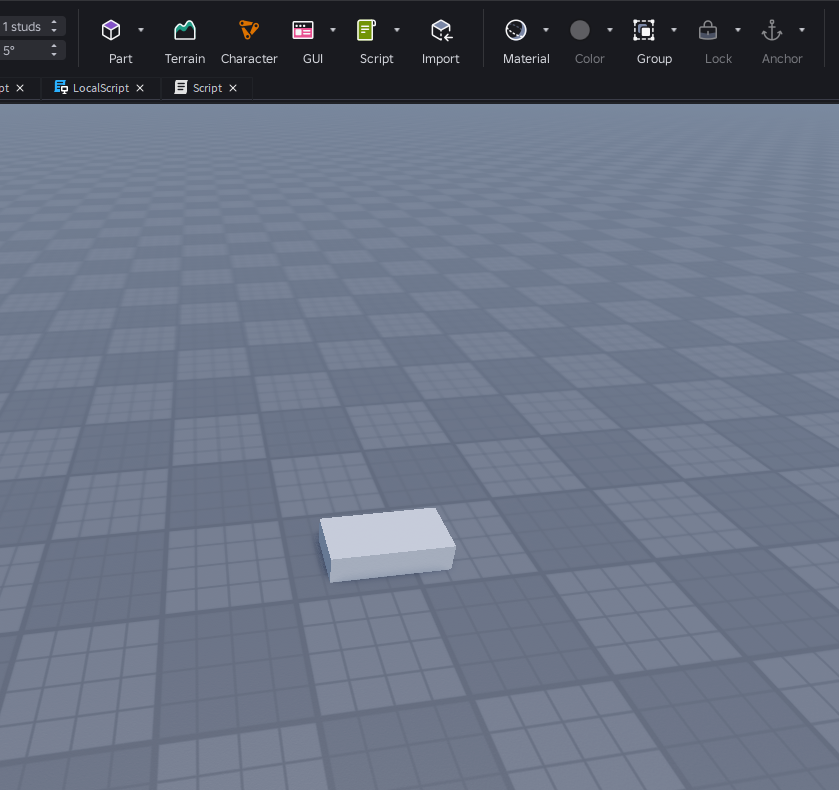The image size is (839, 790).
Task: Close the Script tab
Action: pyautogui.click(x=233, y=88)
